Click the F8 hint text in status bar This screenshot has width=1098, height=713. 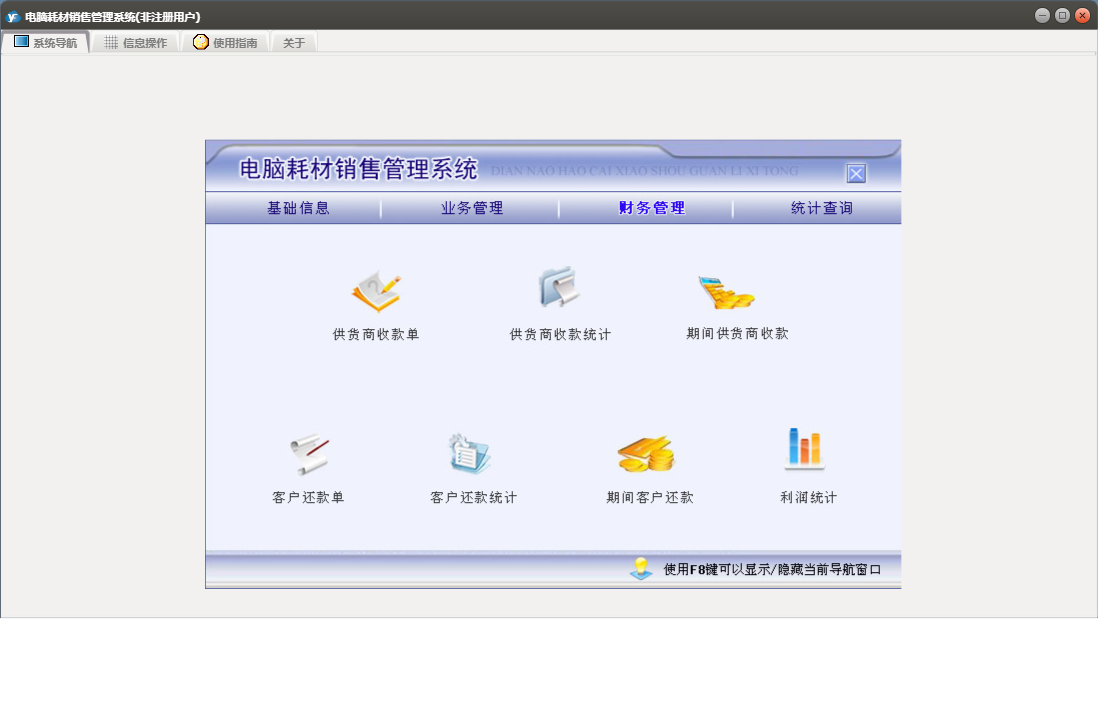pyautogui.click(x=772, y=569)
